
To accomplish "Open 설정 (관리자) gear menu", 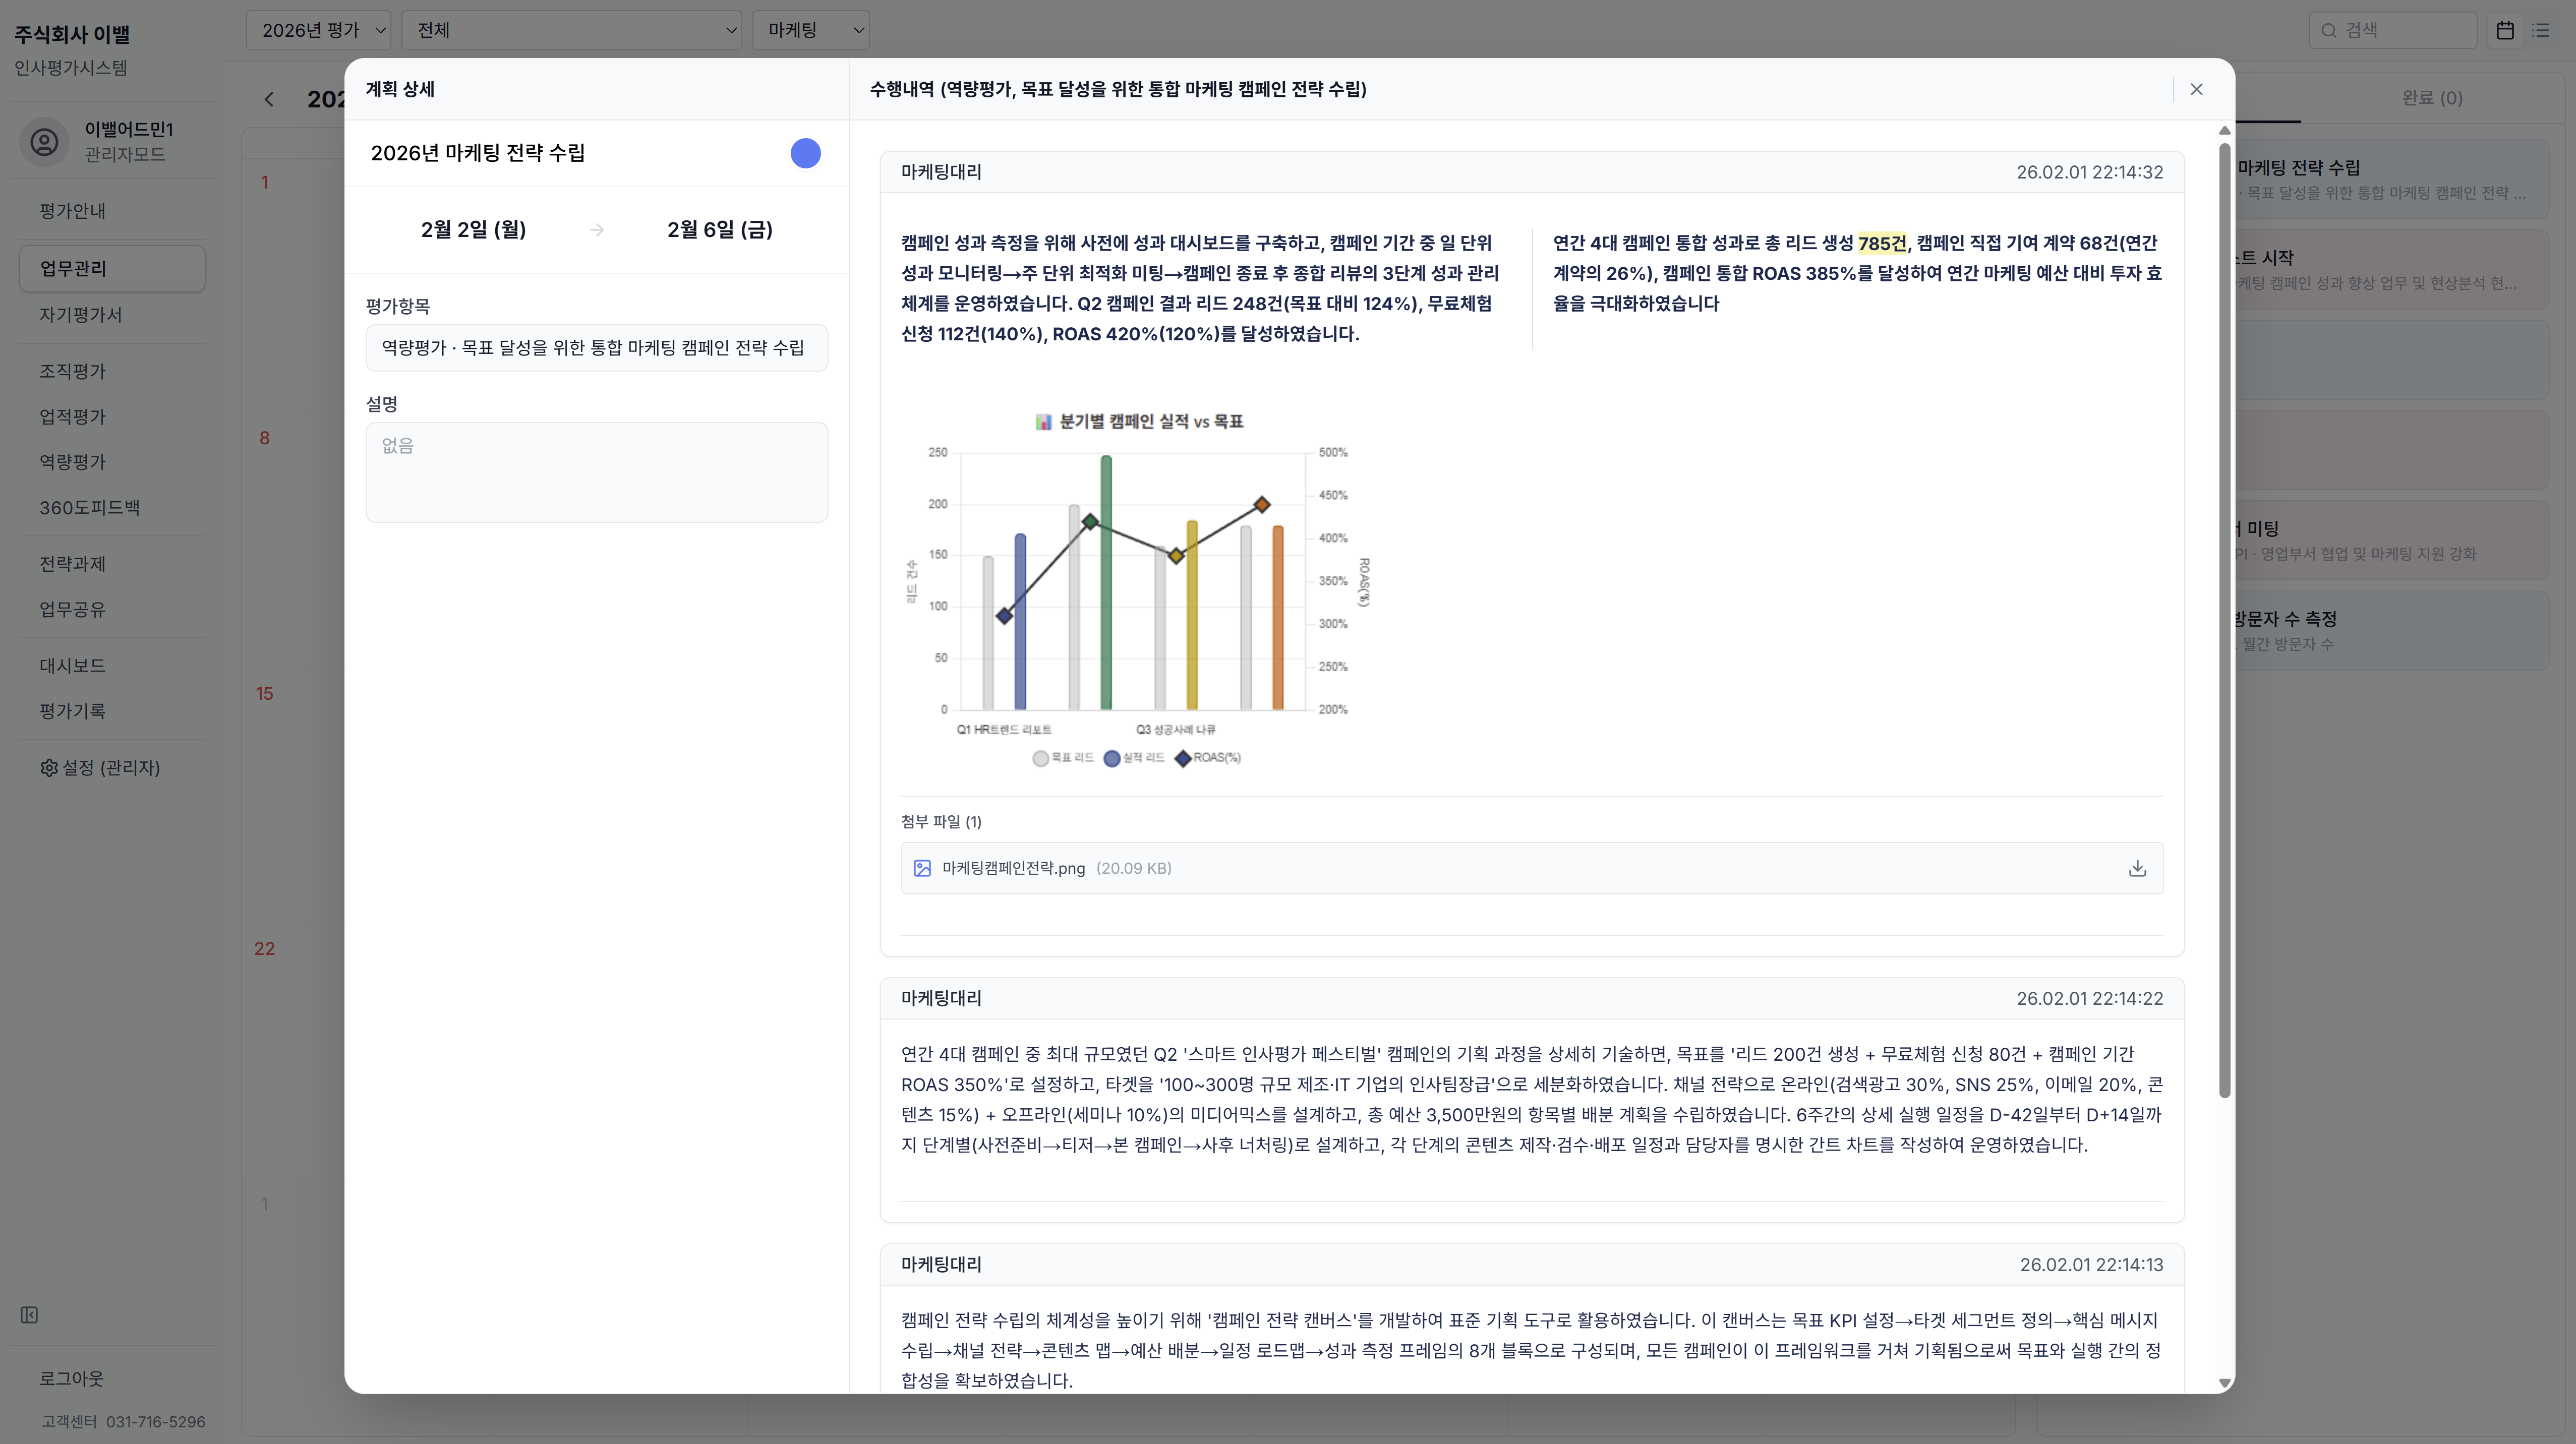I will pos(100,767).
